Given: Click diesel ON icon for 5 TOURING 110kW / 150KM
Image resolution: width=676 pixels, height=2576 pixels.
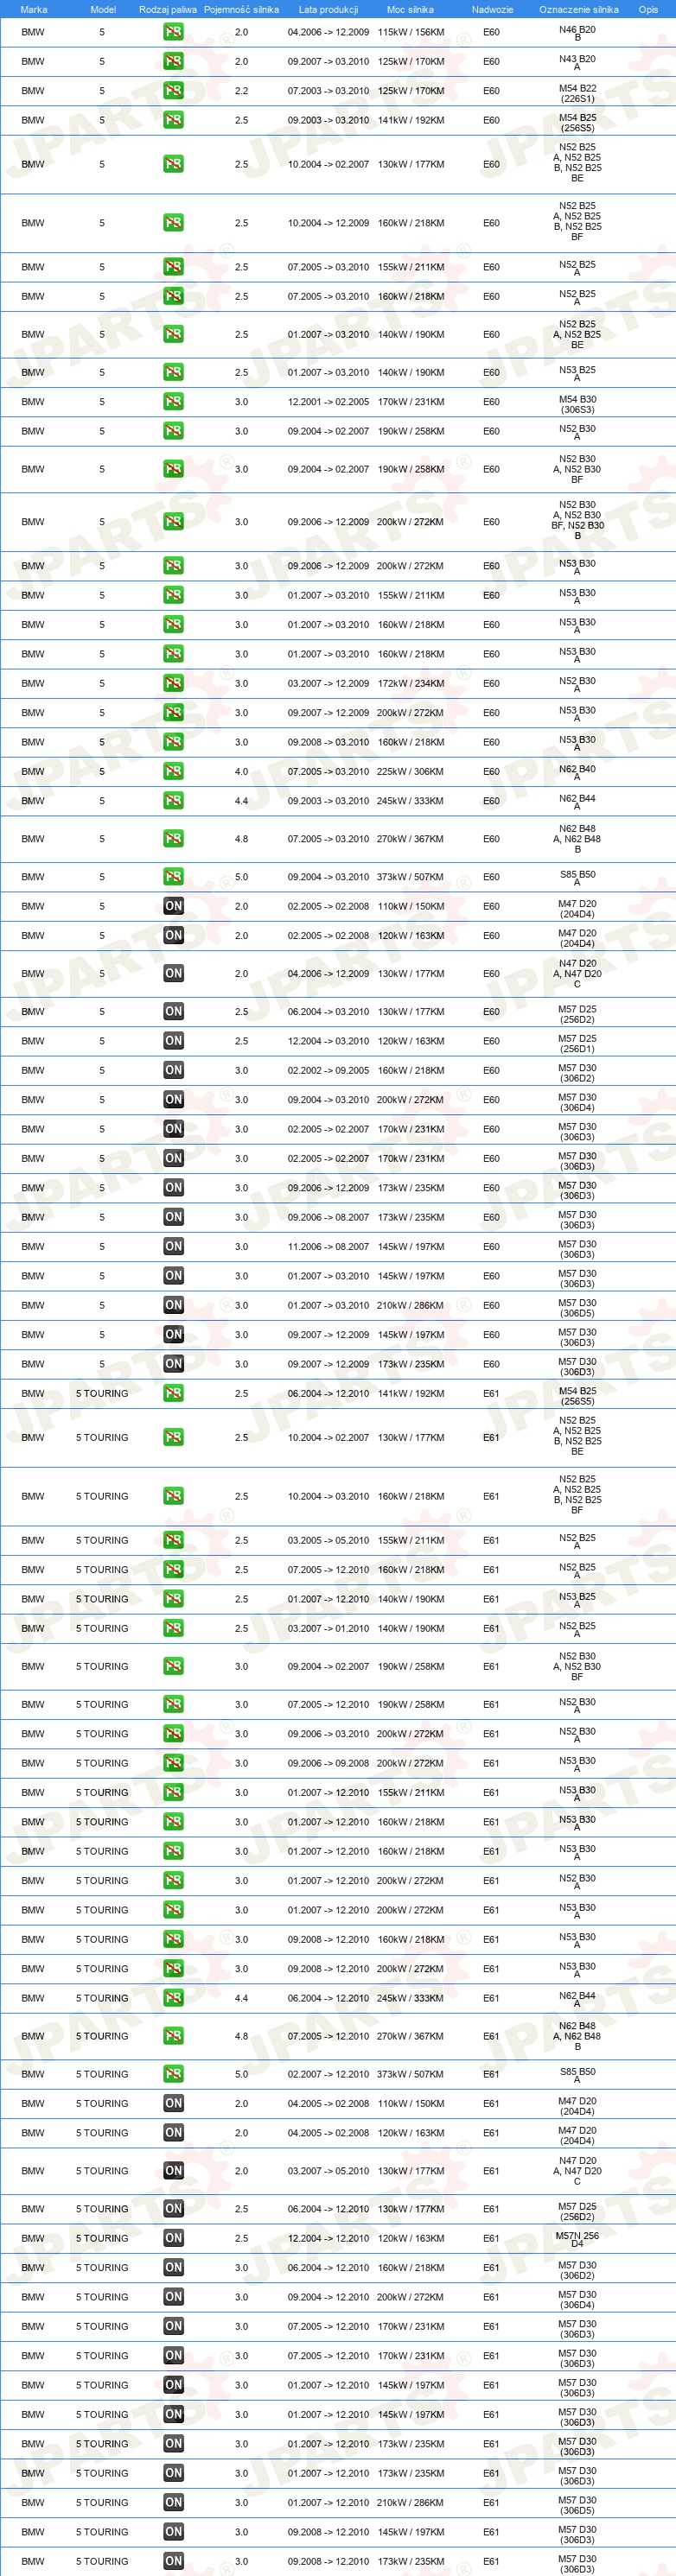Looking at the screenshot, I should coord(173,2103).
